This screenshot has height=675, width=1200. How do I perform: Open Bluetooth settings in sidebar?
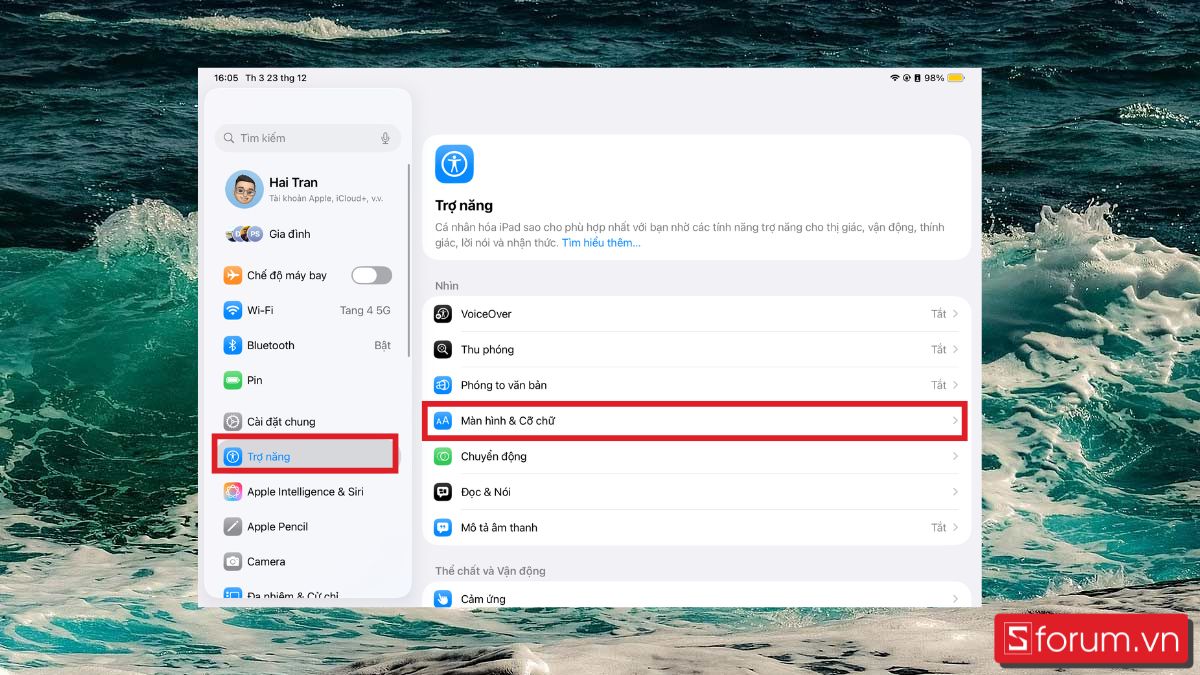click(x=308, y=345)
